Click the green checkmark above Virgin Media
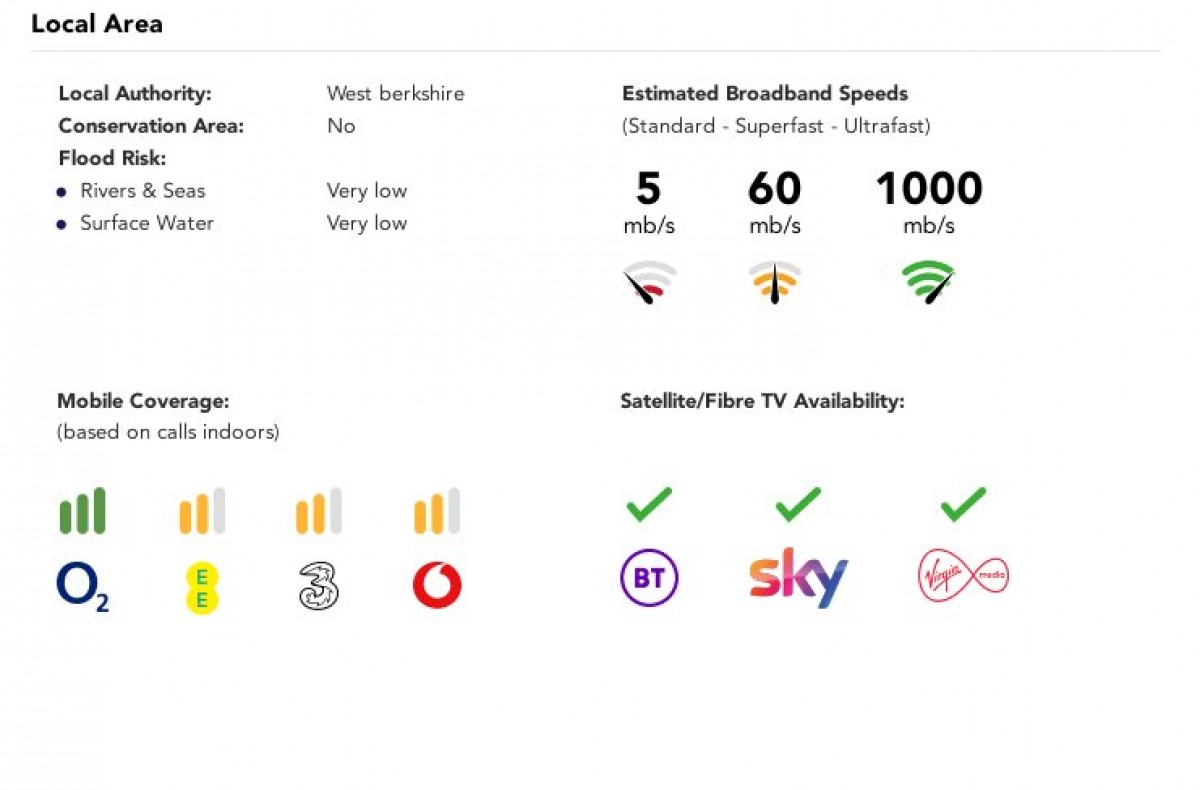This screenshot has height=790, width=1200. (x=963, y=504)
